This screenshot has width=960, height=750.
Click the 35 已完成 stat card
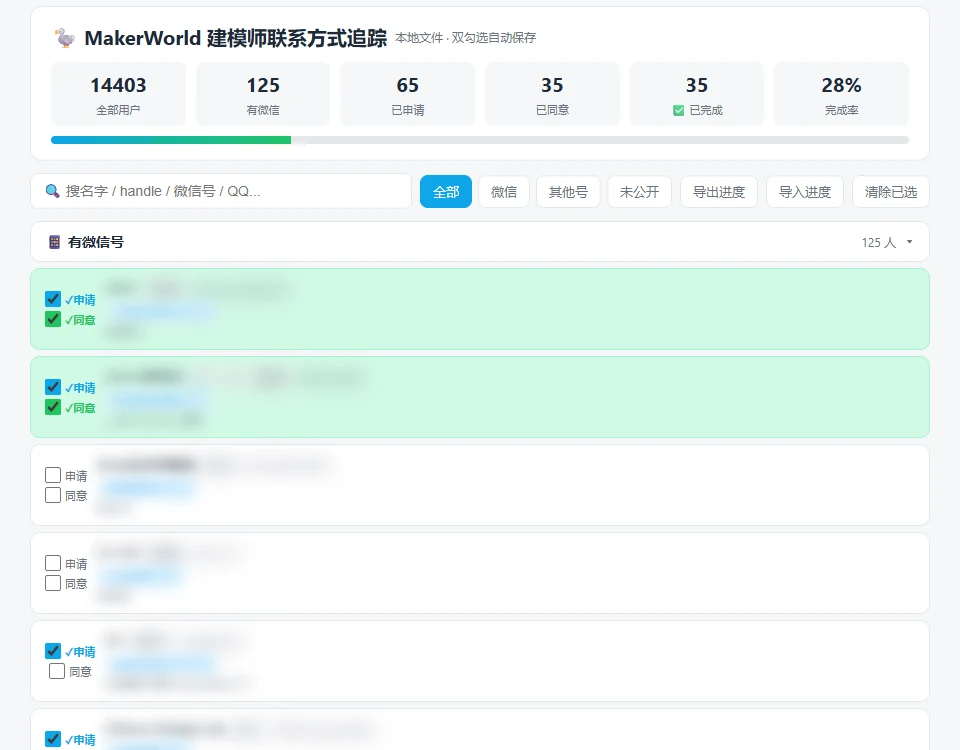(x=697, y=94)
